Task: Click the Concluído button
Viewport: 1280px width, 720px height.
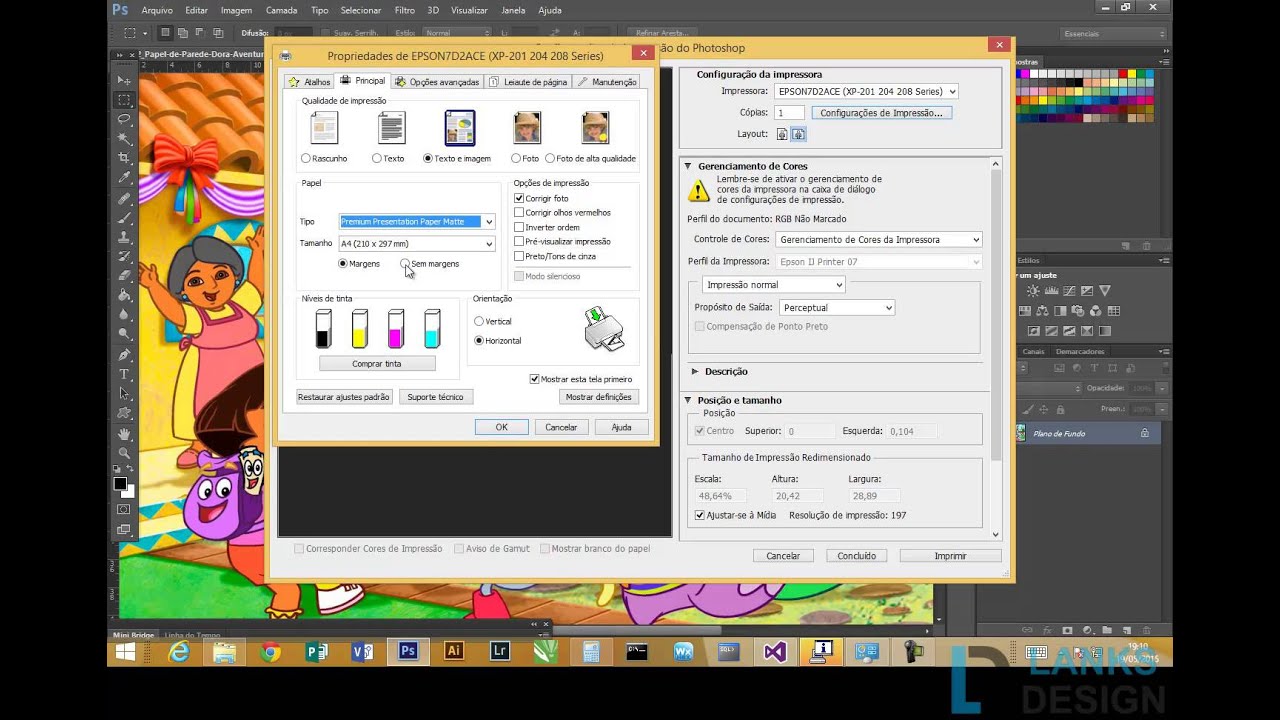Action: [857, 556]
